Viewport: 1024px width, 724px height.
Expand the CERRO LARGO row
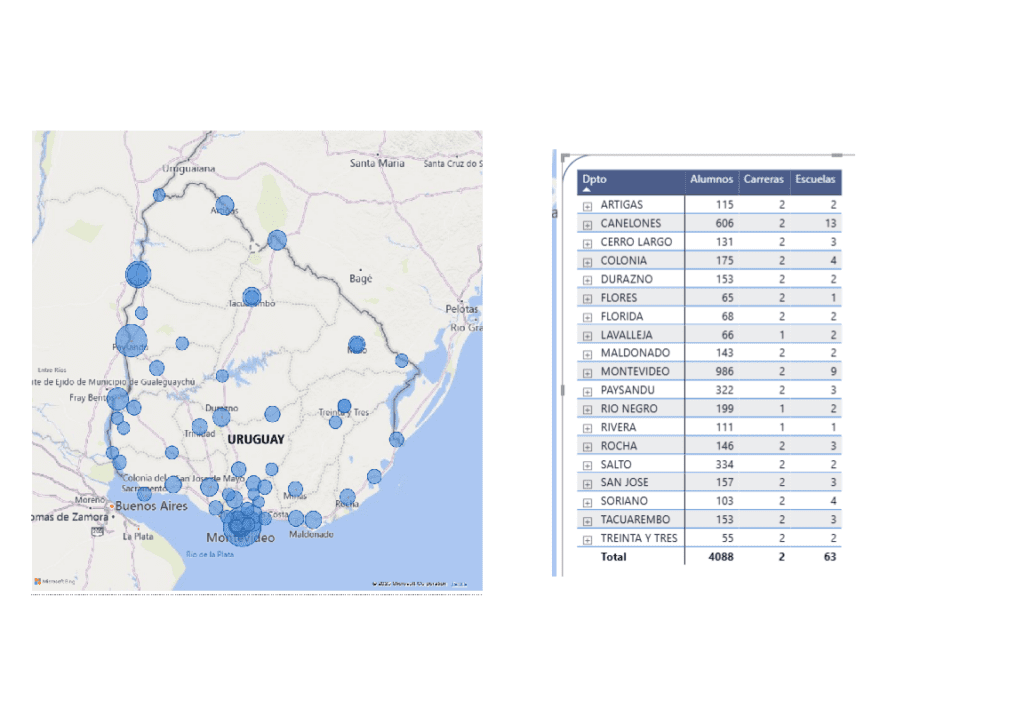(587, 243)
